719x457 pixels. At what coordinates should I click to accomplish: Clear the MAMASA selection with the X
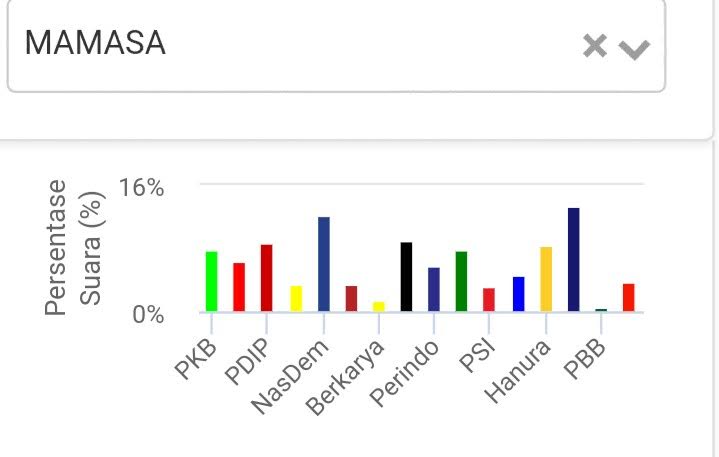pos(594,46)
